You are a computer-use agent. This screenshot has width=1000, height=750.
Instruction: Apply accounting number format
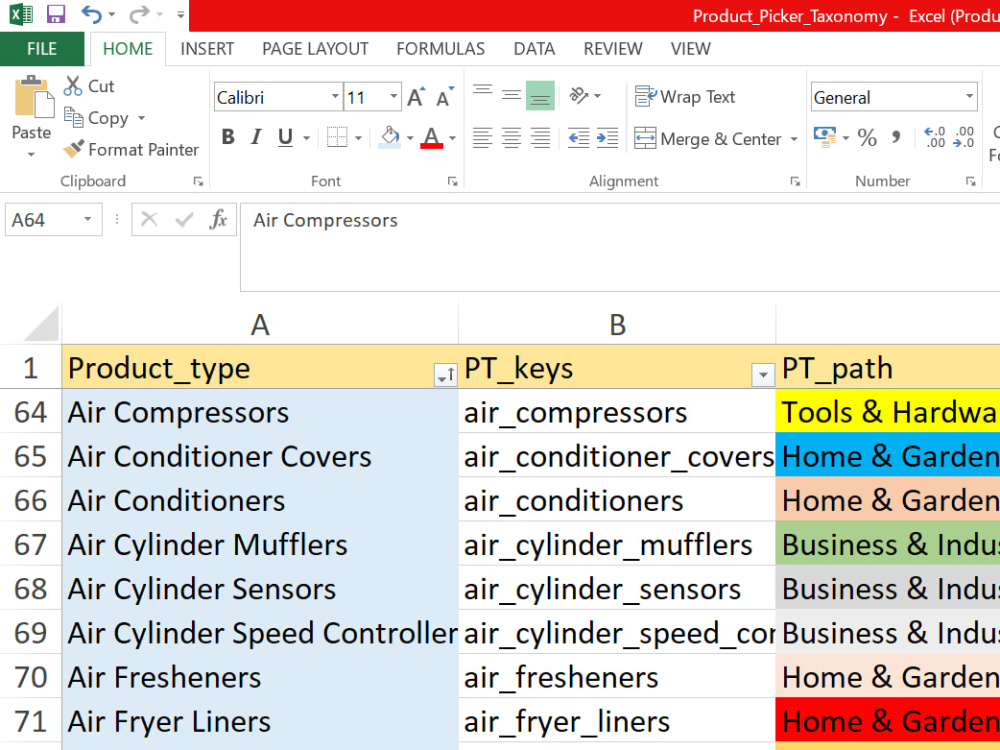(825, 137)
